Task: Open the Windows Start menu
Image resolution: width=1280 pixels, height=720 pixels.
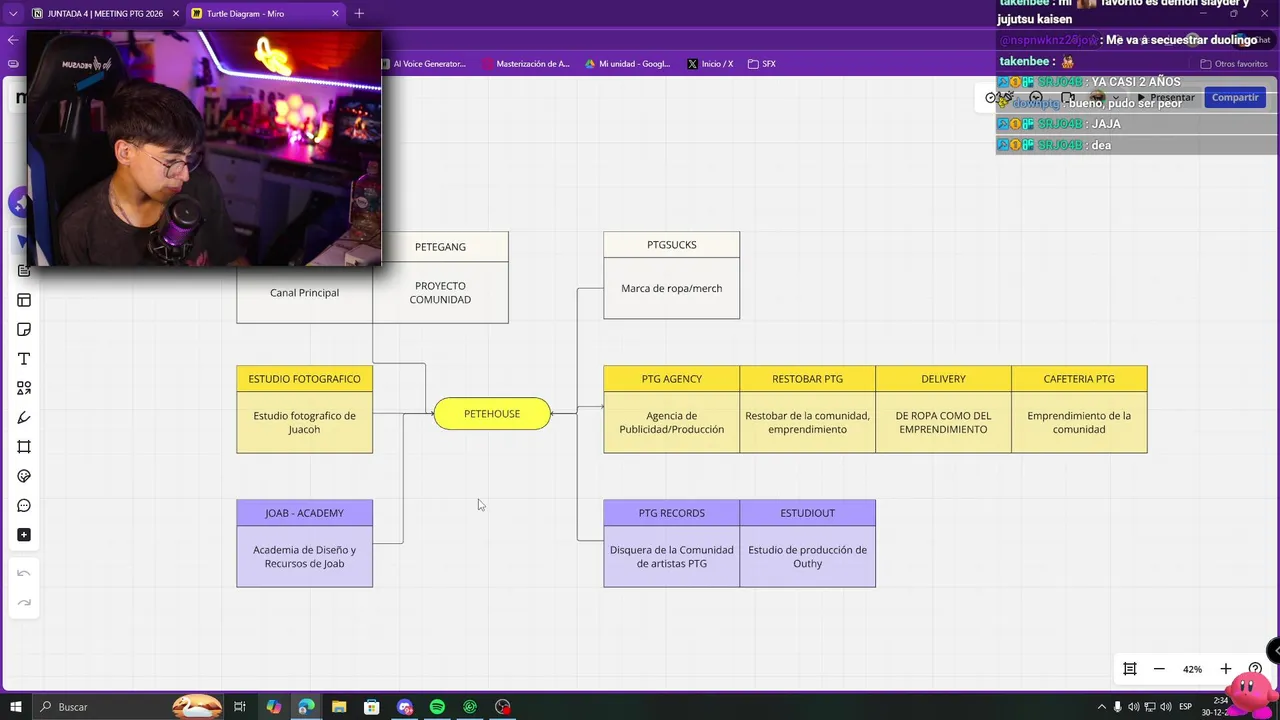Action: pyautogui.click(x=16, y=707)
